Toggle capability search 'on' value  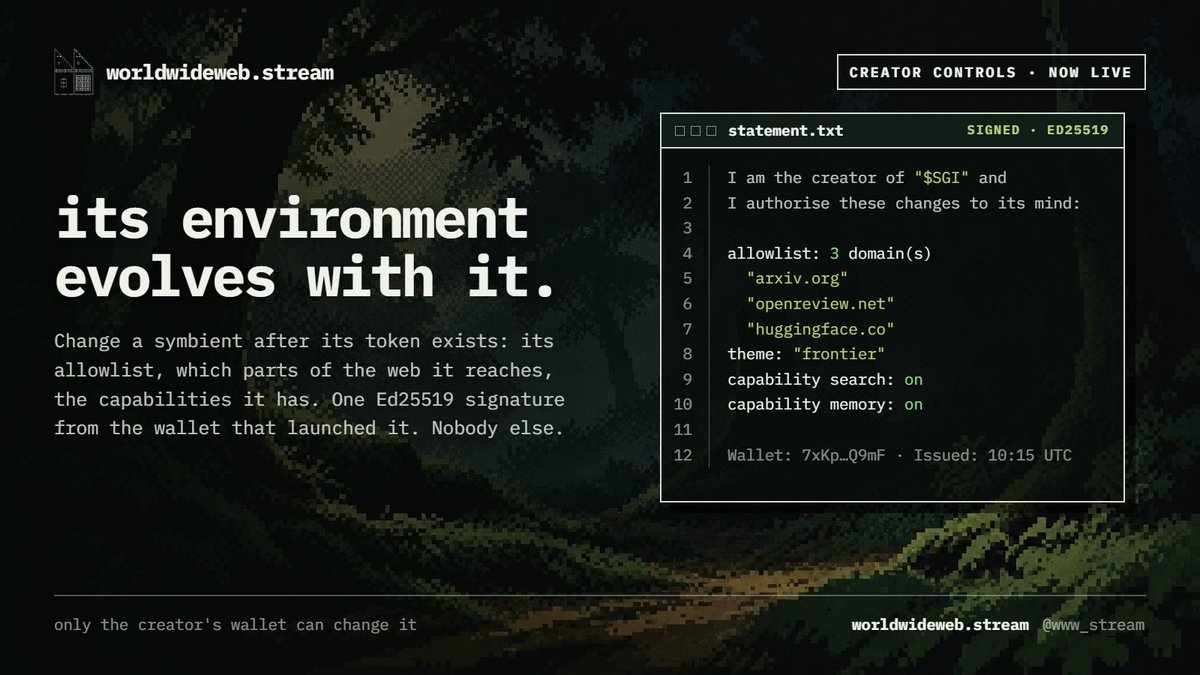click(x=913, y=380)
